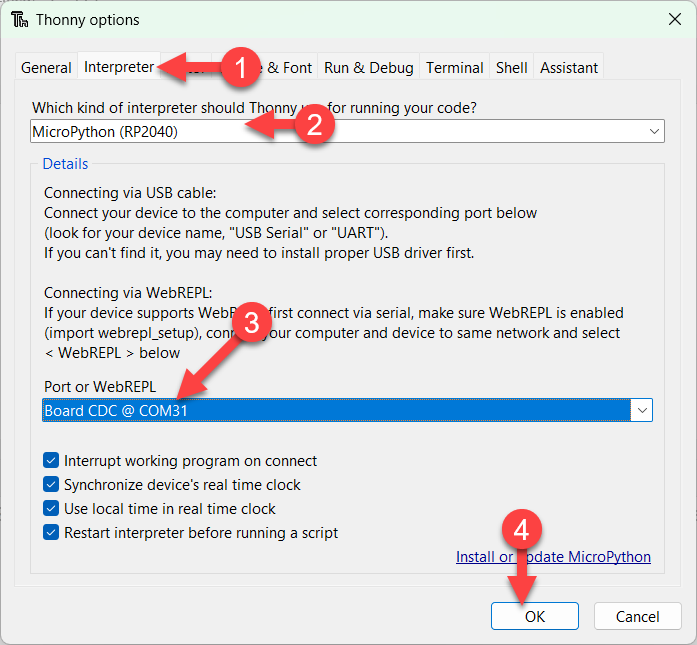The image size is (697, 645).
Task: Select the Interpreter tab
Action: [x=119, y=67]
